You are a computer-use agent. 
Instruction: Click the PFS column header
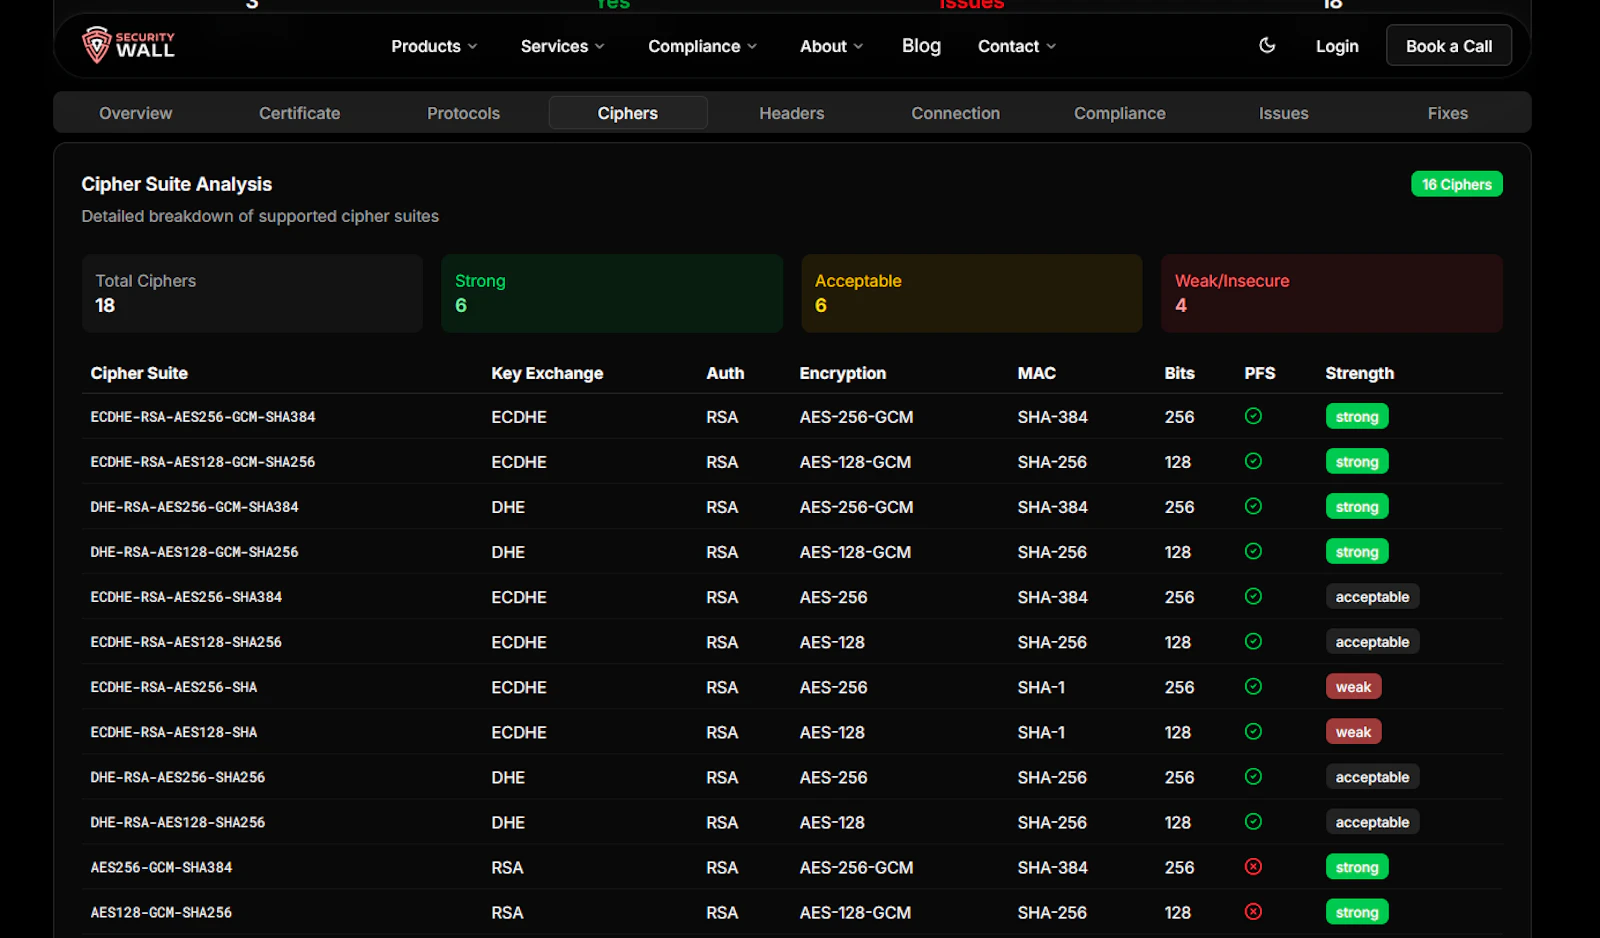pos(1260,373)
